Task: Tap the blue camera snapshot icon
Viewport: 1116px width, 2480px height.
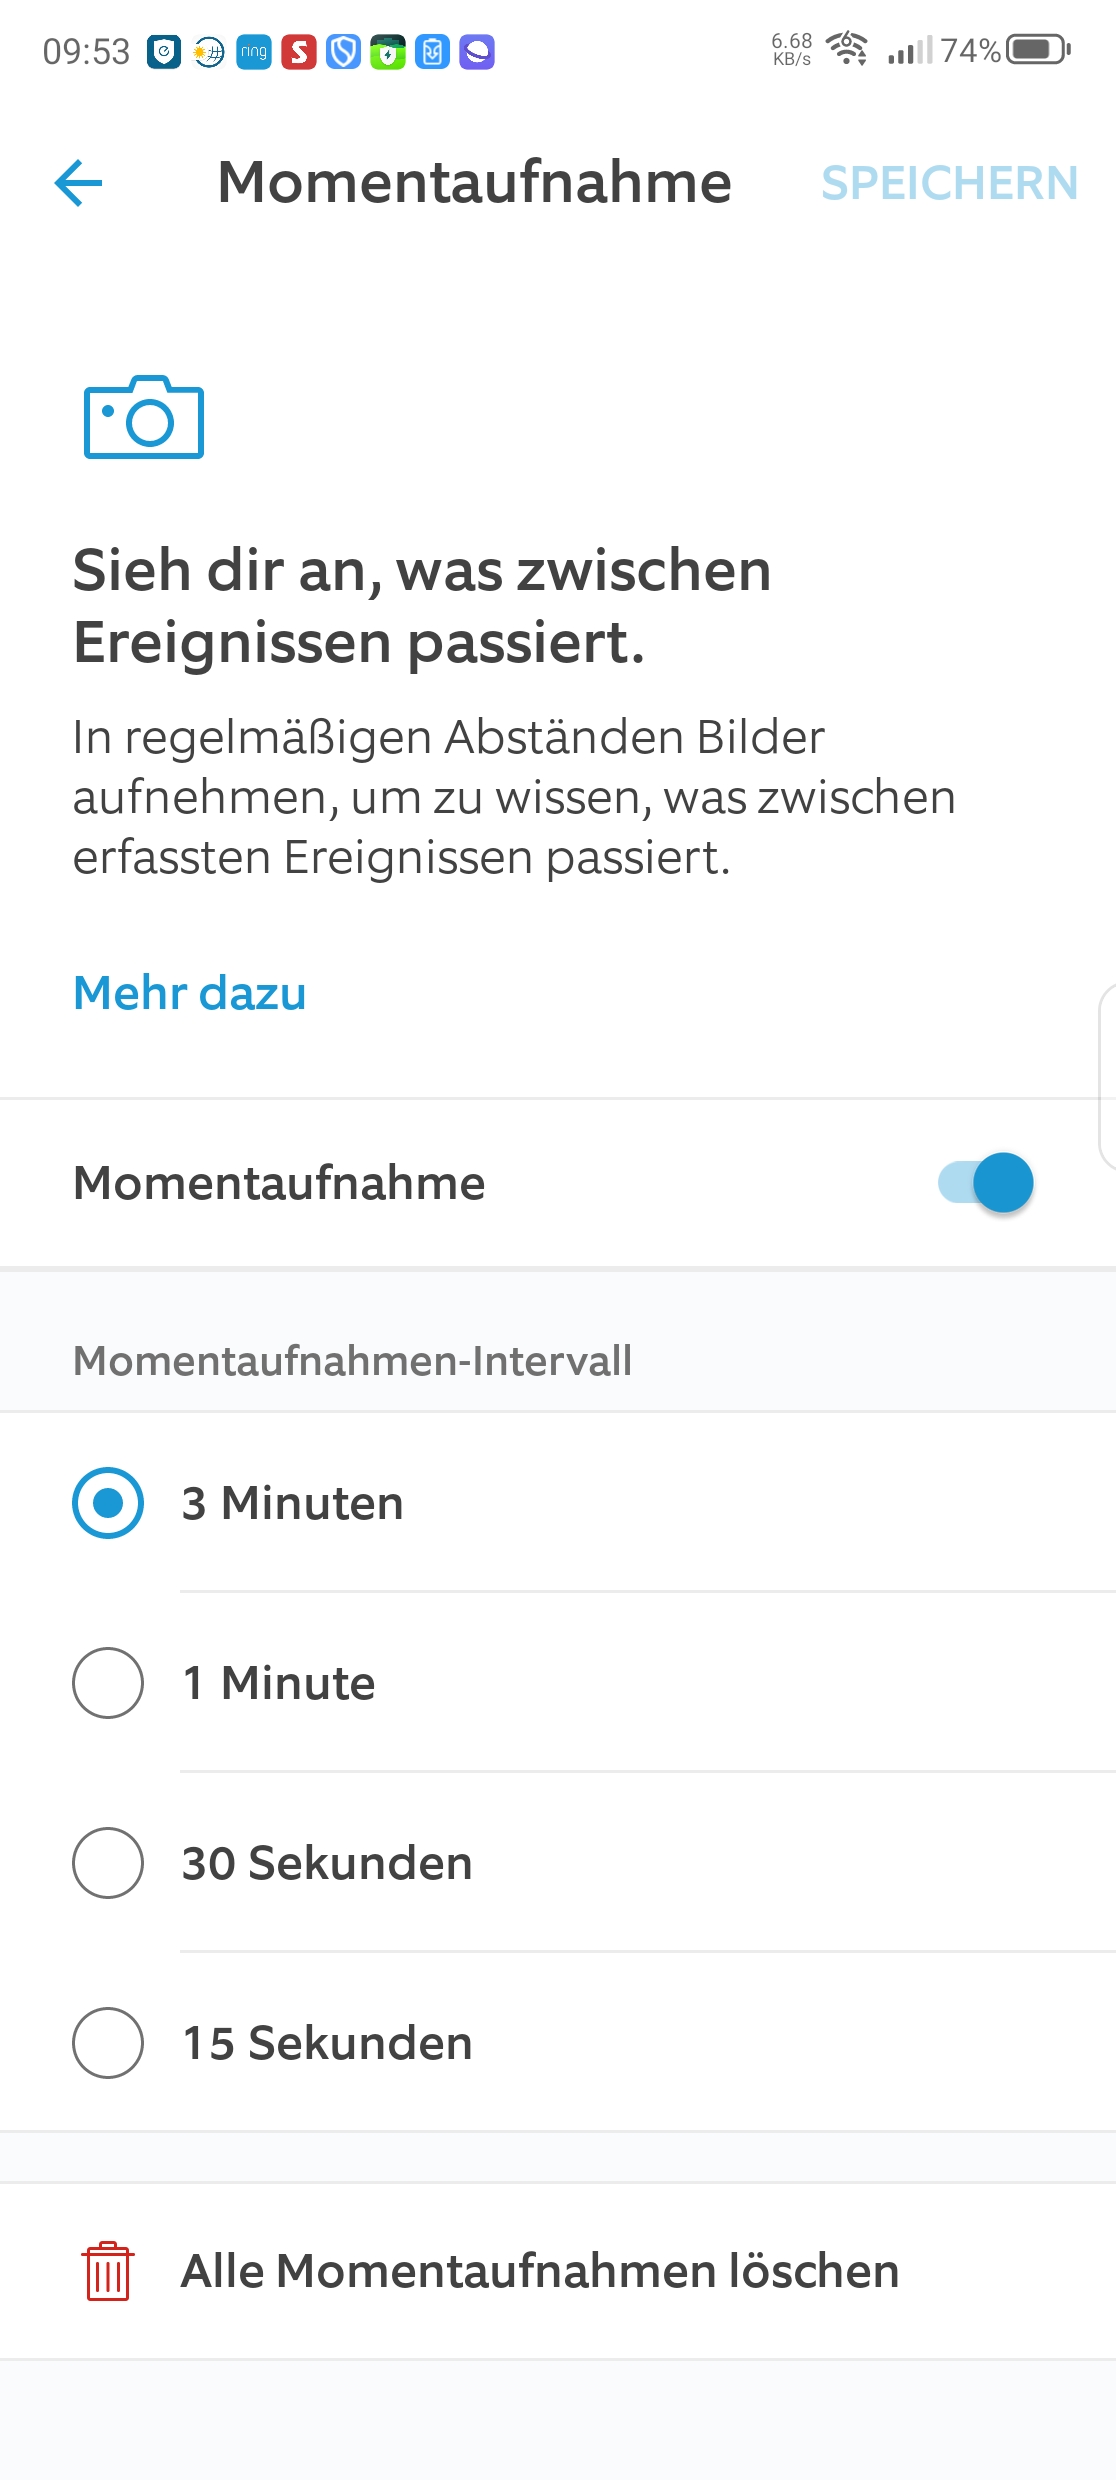Action: [144, 418]
